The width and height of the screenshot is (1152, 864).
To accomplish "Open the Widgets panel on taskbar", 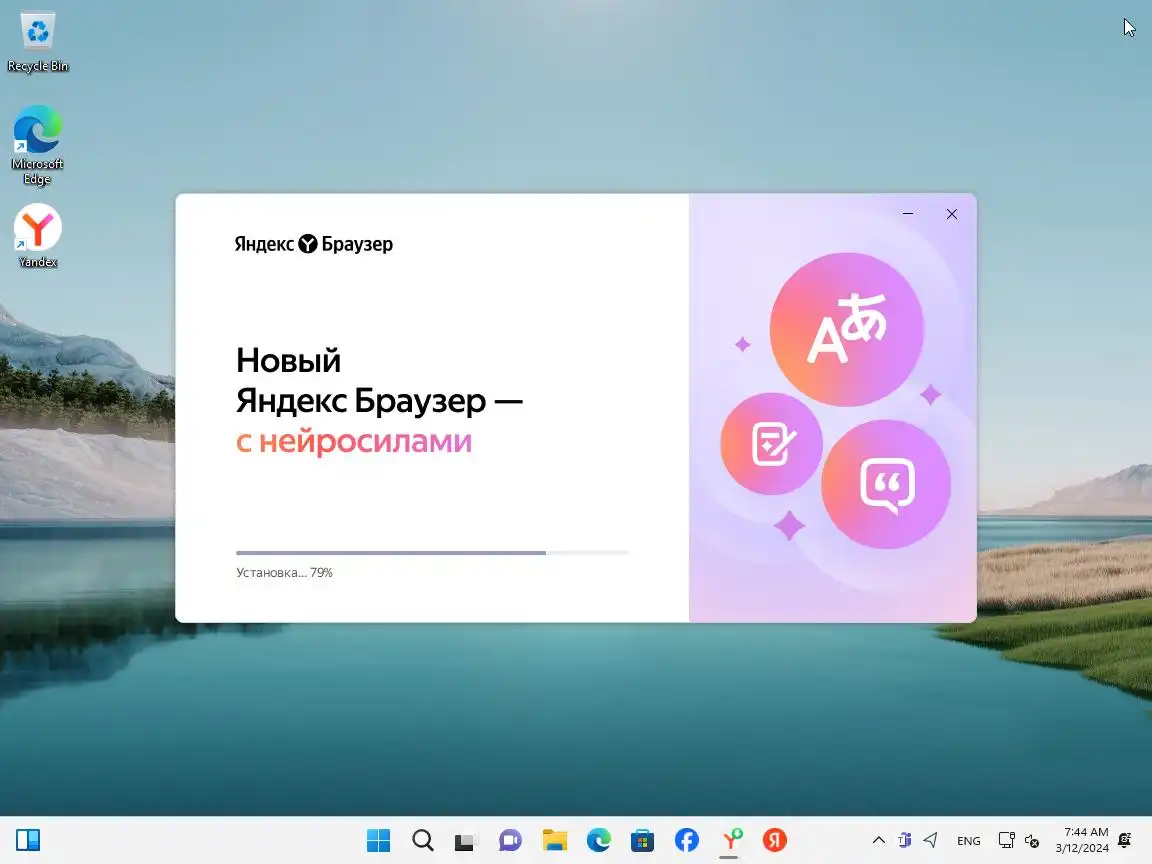I will point(28,840).
